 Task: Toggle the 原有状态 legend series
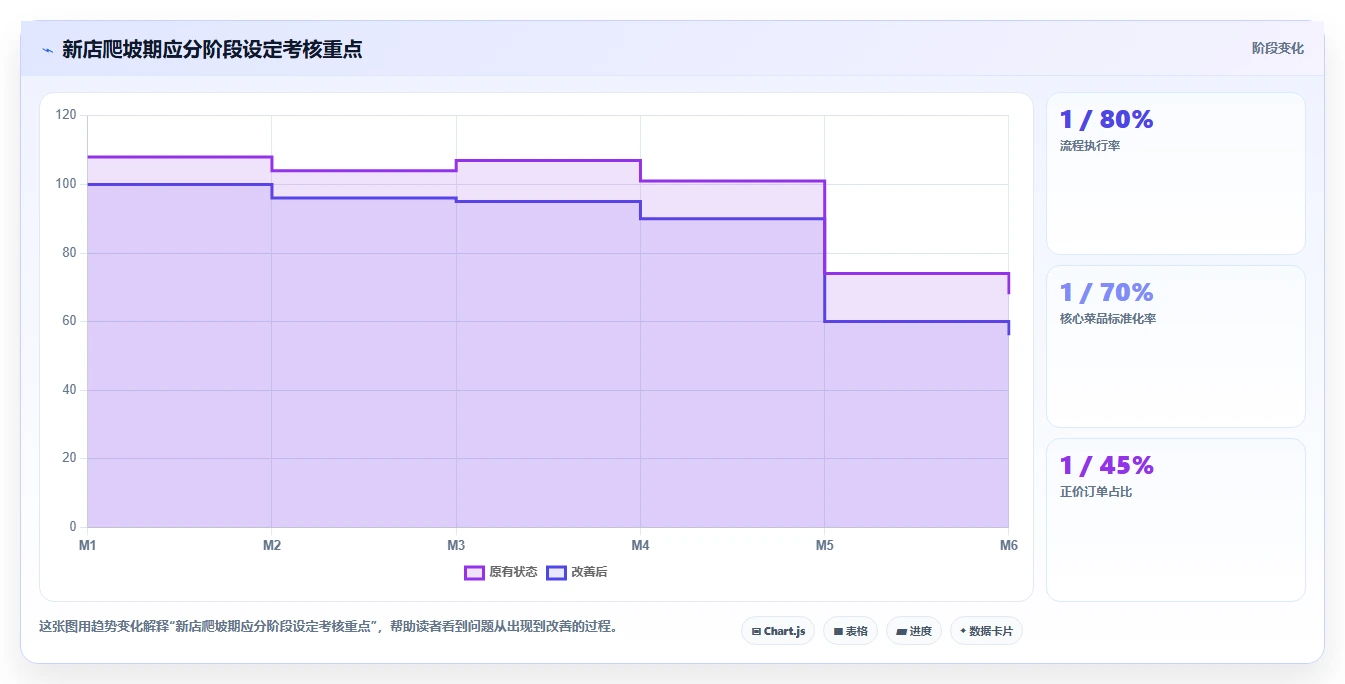501,572
